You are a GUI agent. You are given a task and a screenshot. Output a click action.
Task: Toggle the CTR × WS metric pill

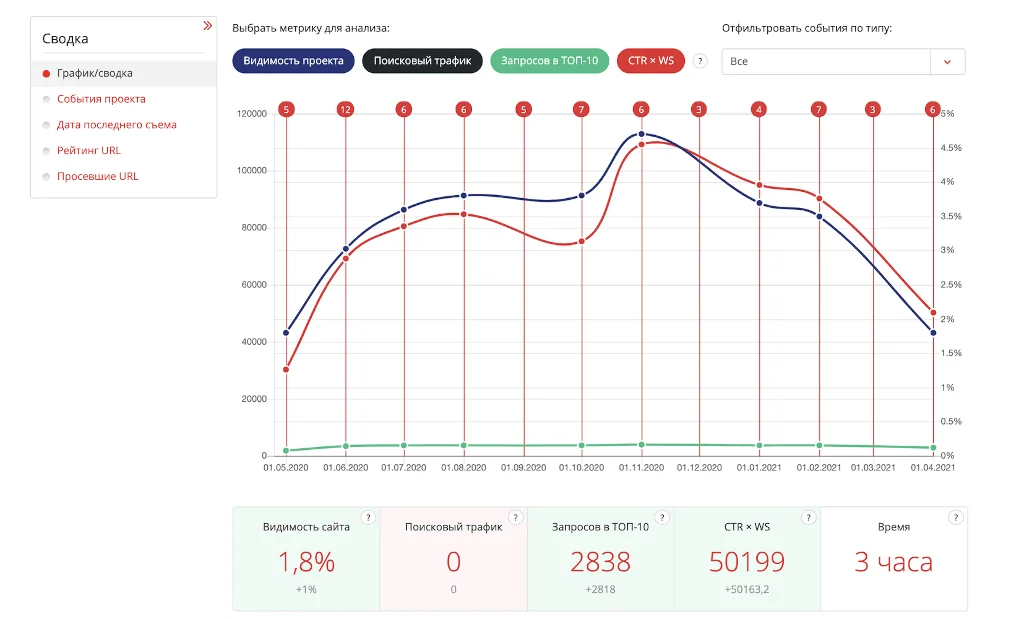pos(651,61)
